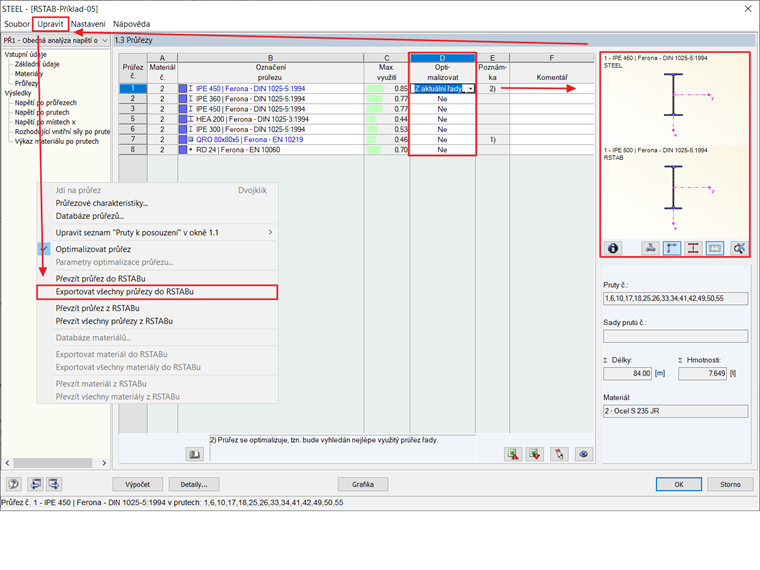The width and height of the screenshot is (760, 570).
Task: Click I-beam icon in cross-section 3 row
Action: pyautogui.click(x=191, y=109)
